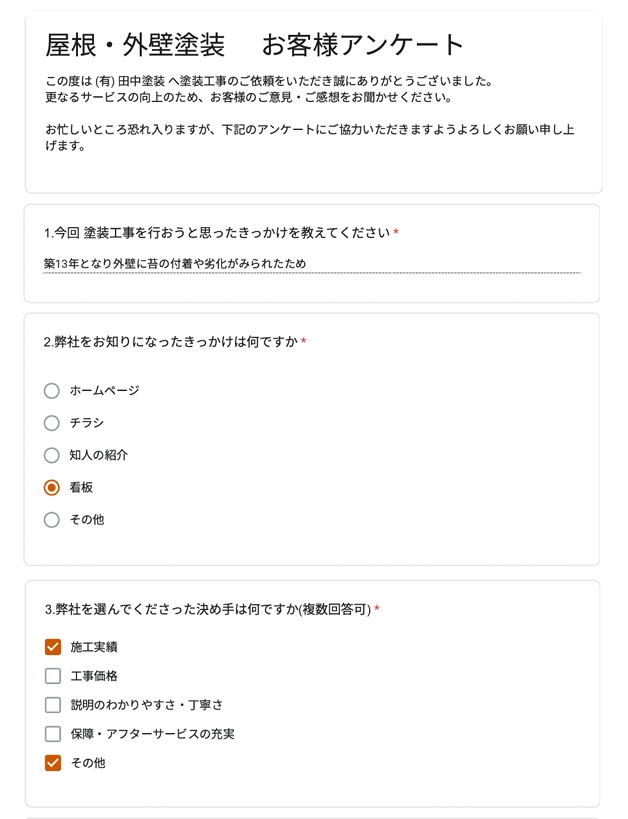Enable 説明のわかりやすさ・丁寧さ checkbox

pyautogui.click(x=53, y=705)
